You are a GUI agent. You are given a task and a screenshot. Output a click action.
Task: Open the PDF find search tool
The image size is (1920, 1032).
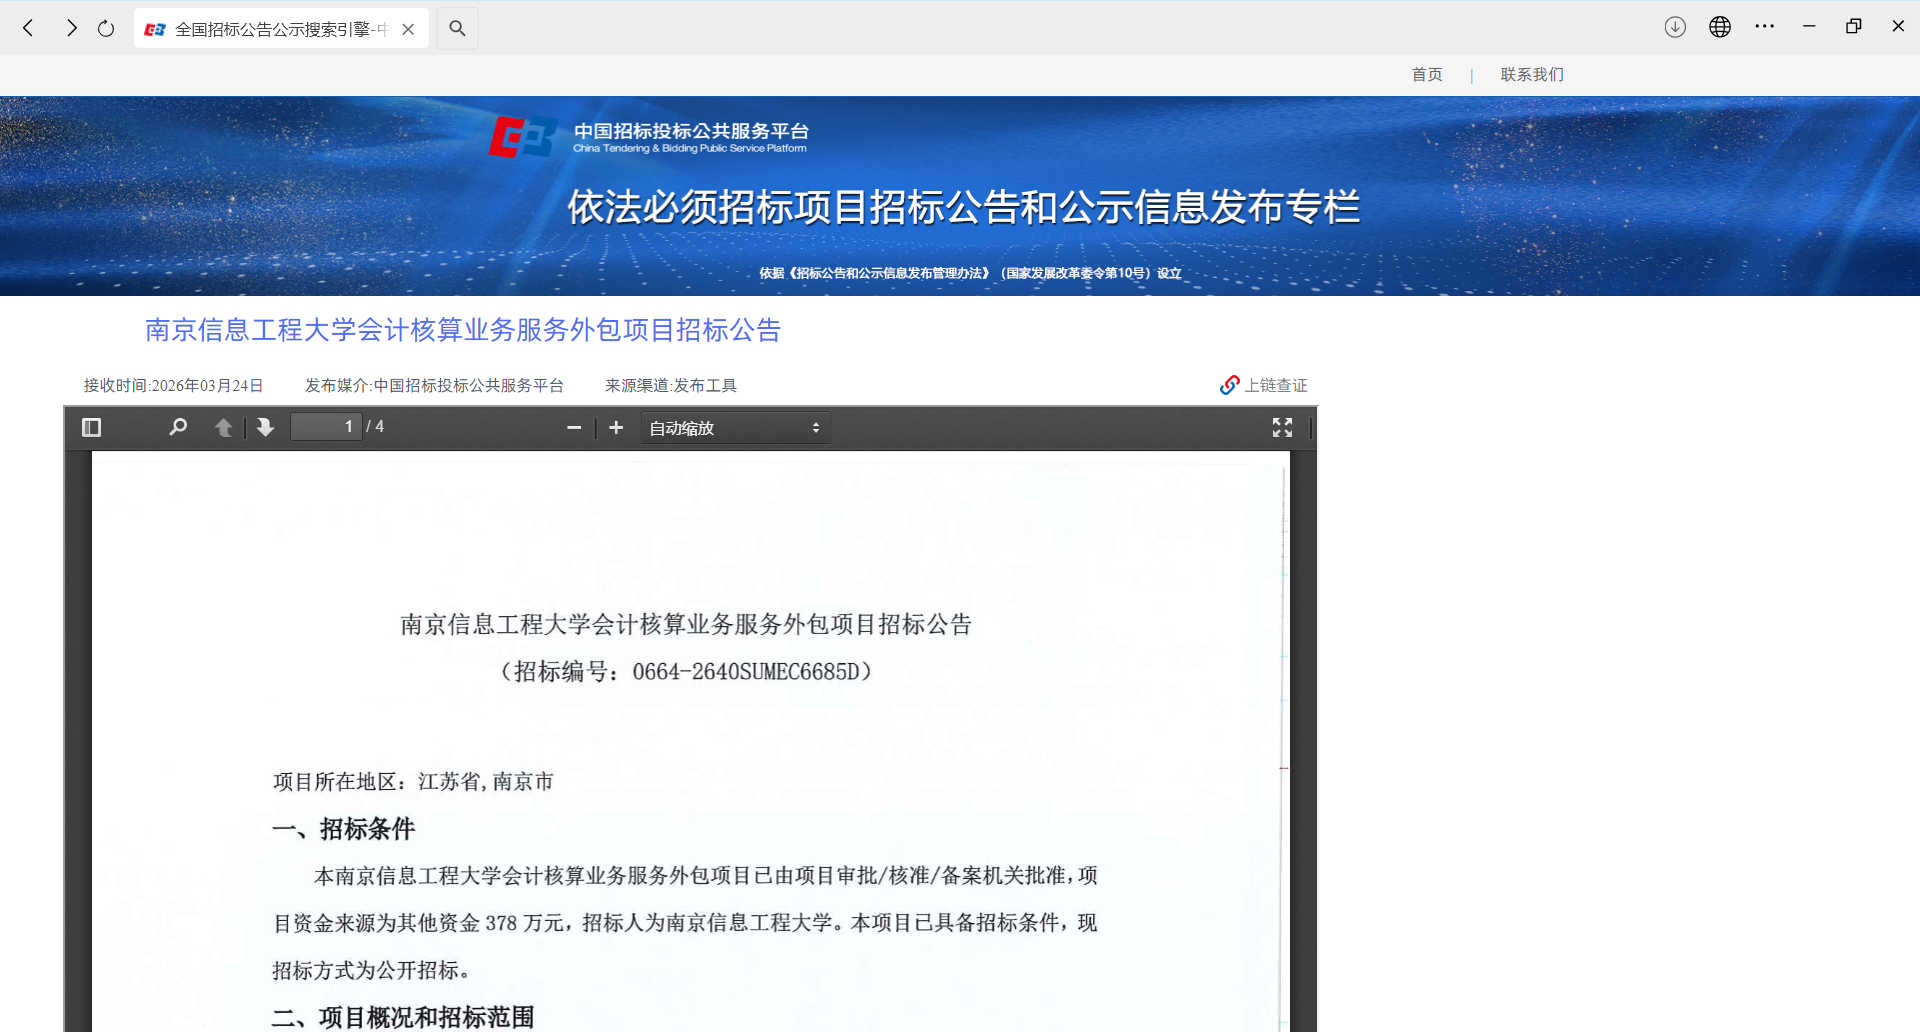[178, 428]
